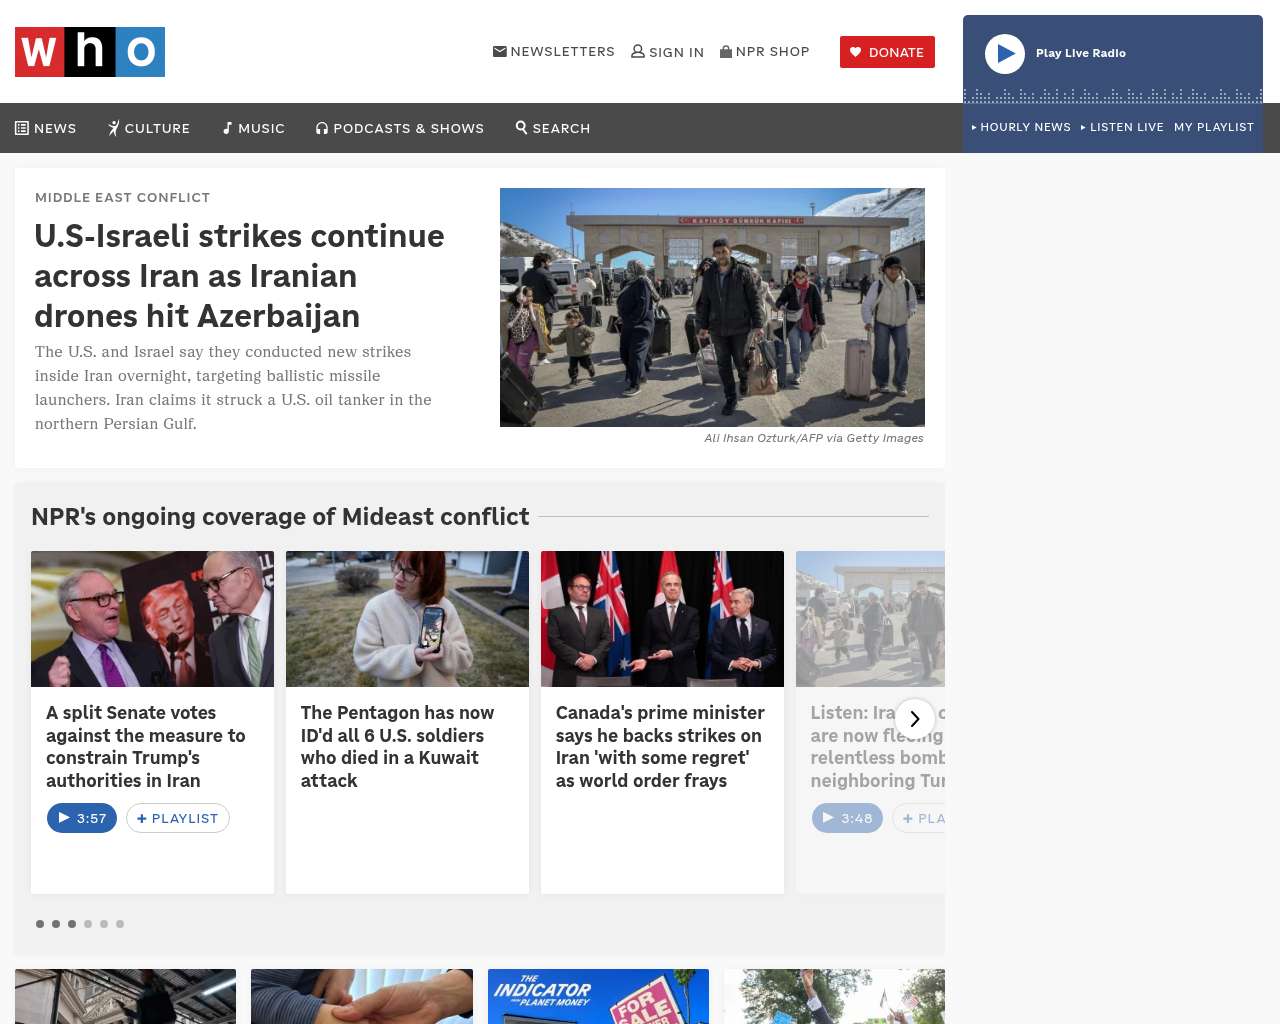Open the U.S-Israeli strikes headline

(x=239, y=276)
